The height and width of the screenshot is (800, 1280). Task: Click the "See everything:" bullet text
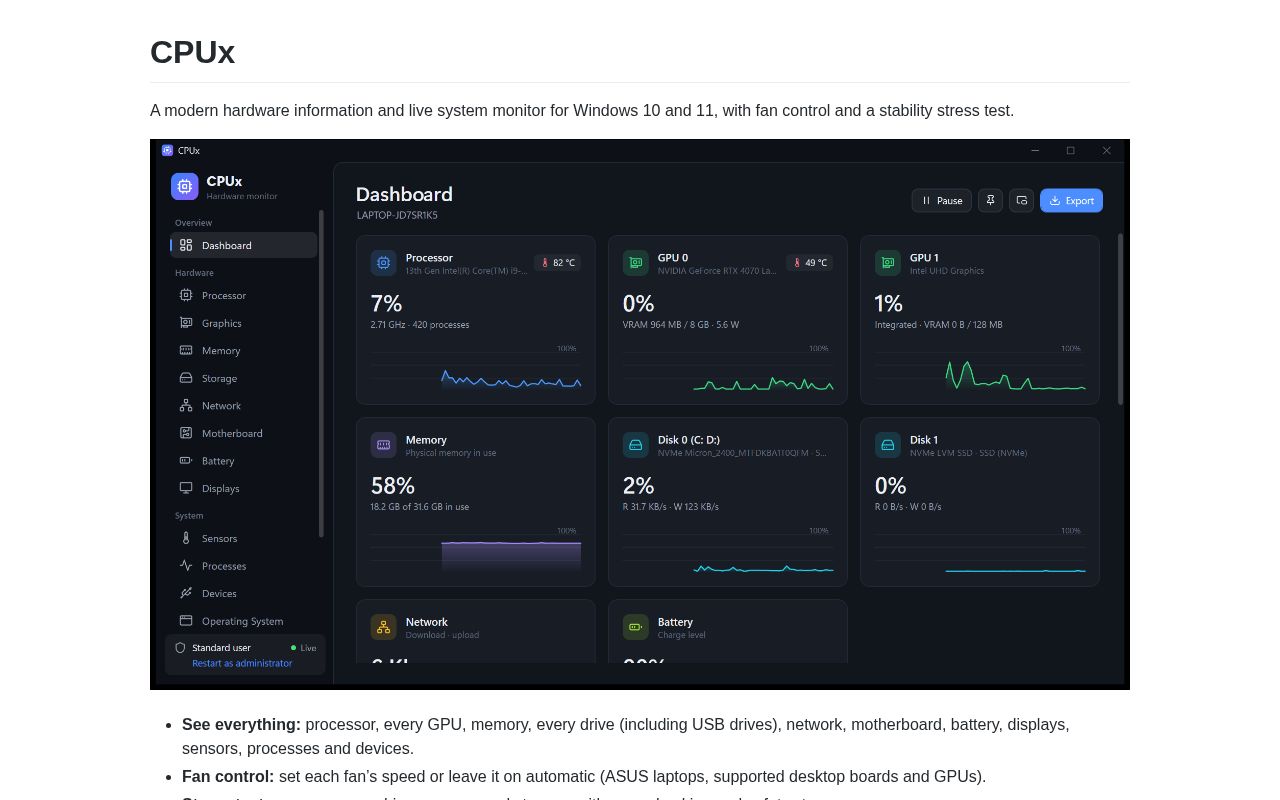241,724
